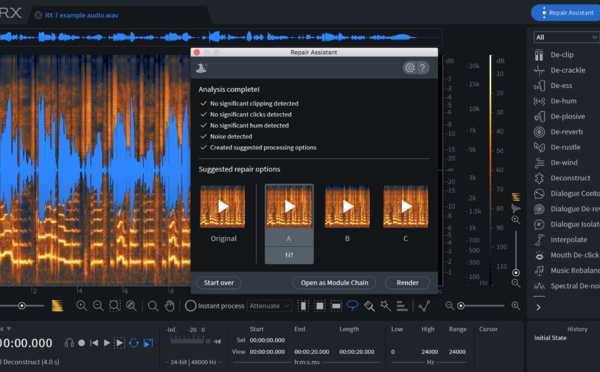Close the Repair Assistant window
The height and width of the screenshot is (372, 600).
click(x=197, y=52)
